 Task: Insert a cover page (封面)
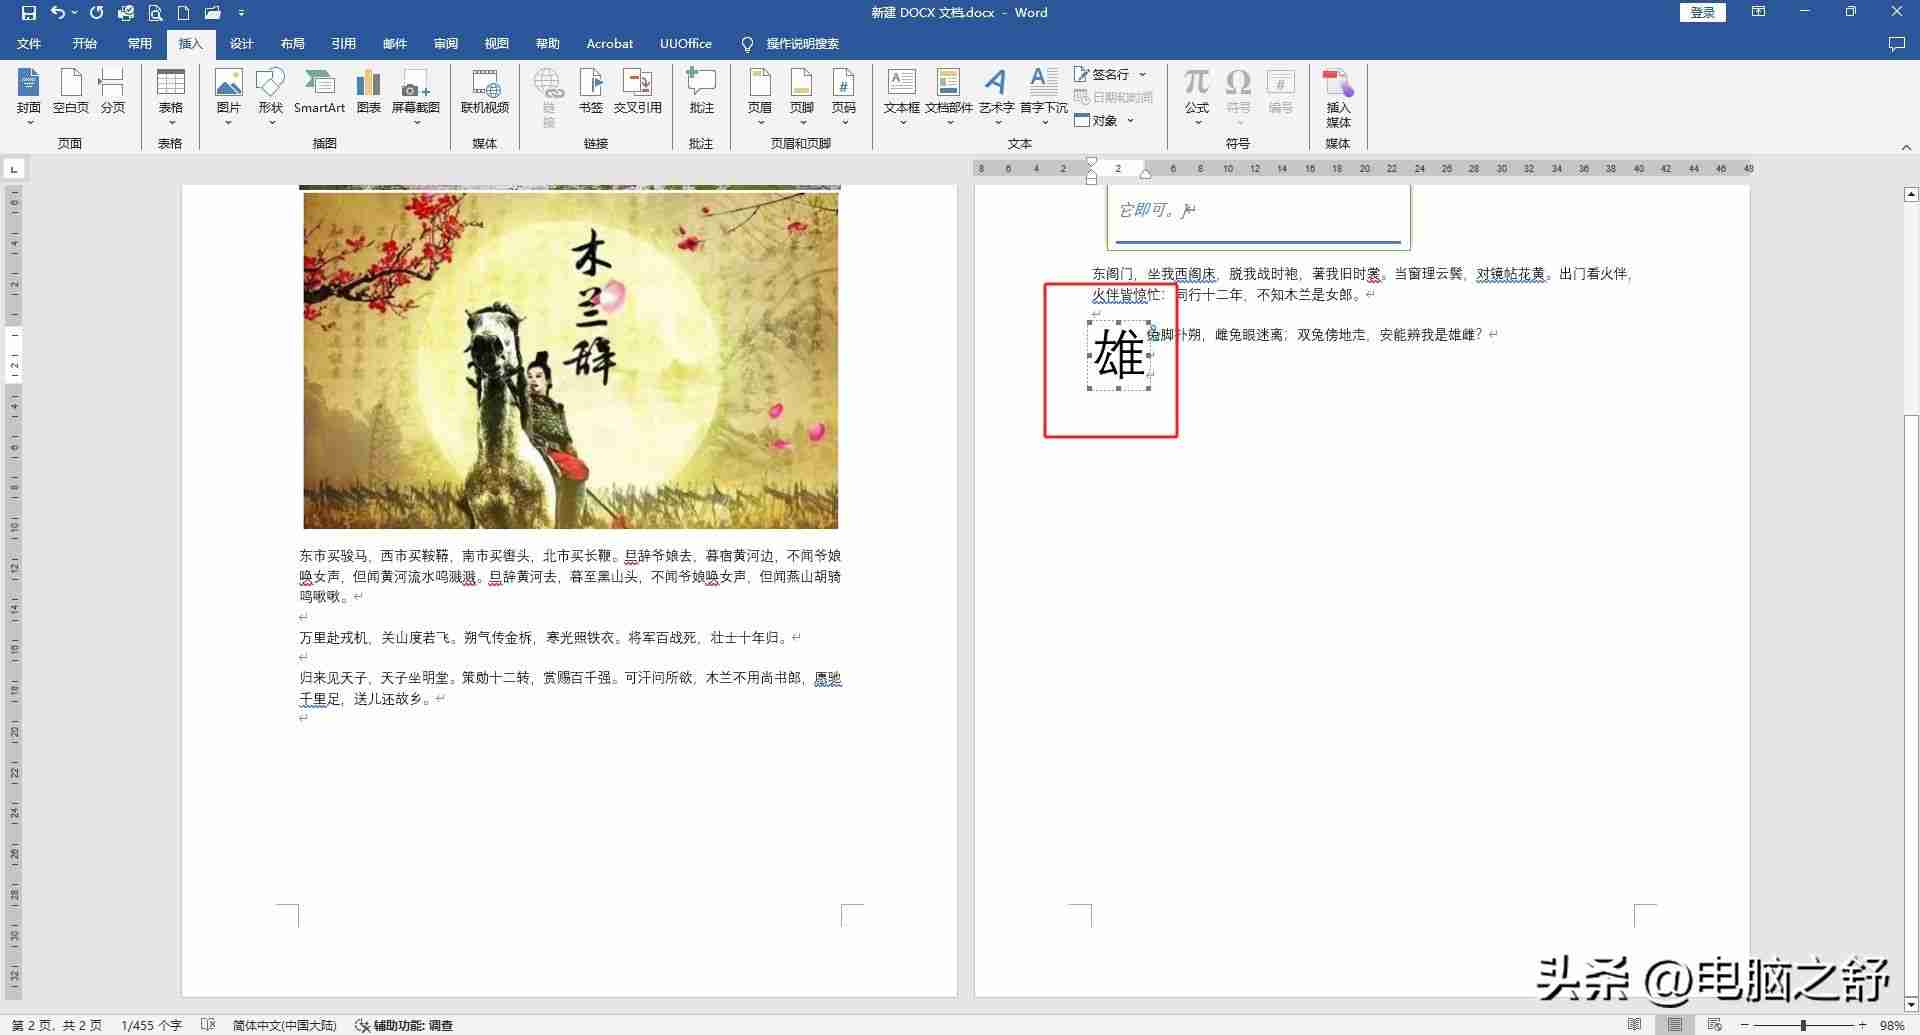29,96
